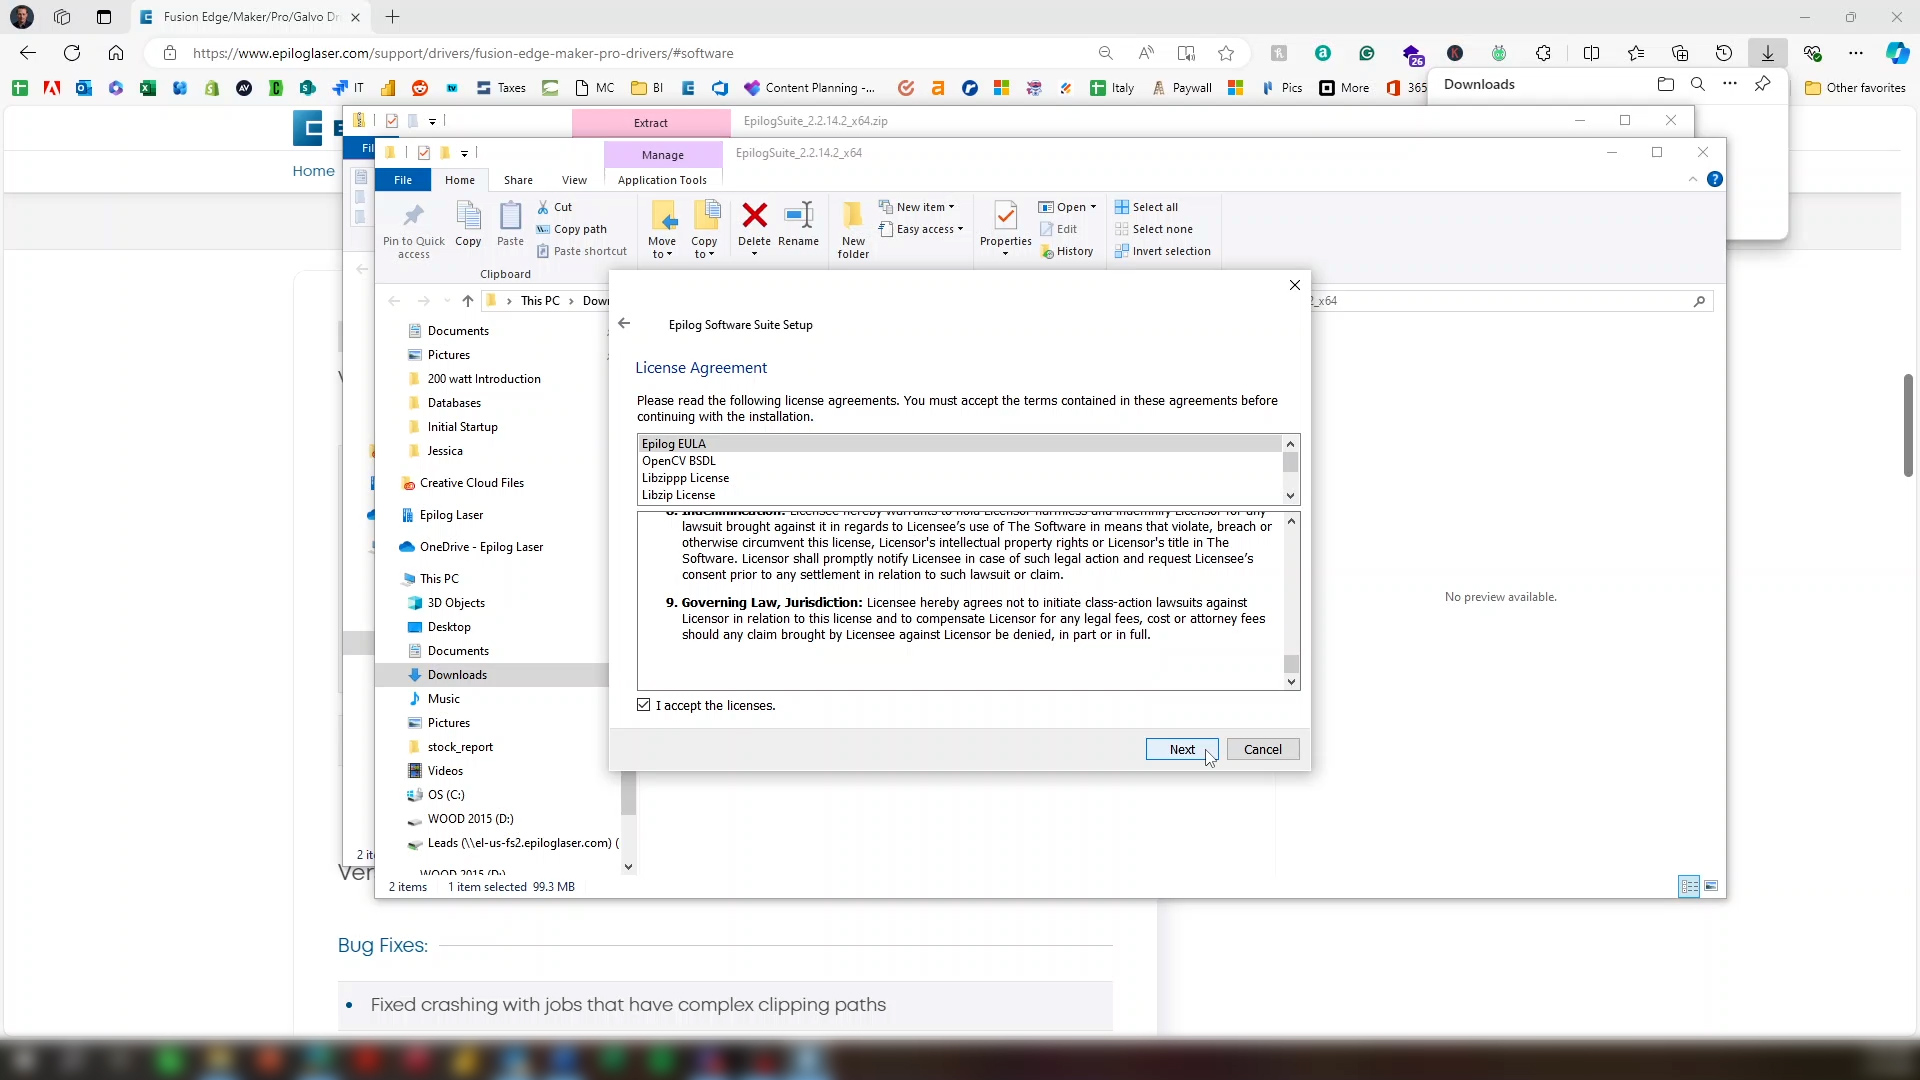Switch to the View ribbon tab
The width and height of the screenshot is (1920, 1080).
tap(574, 180)
